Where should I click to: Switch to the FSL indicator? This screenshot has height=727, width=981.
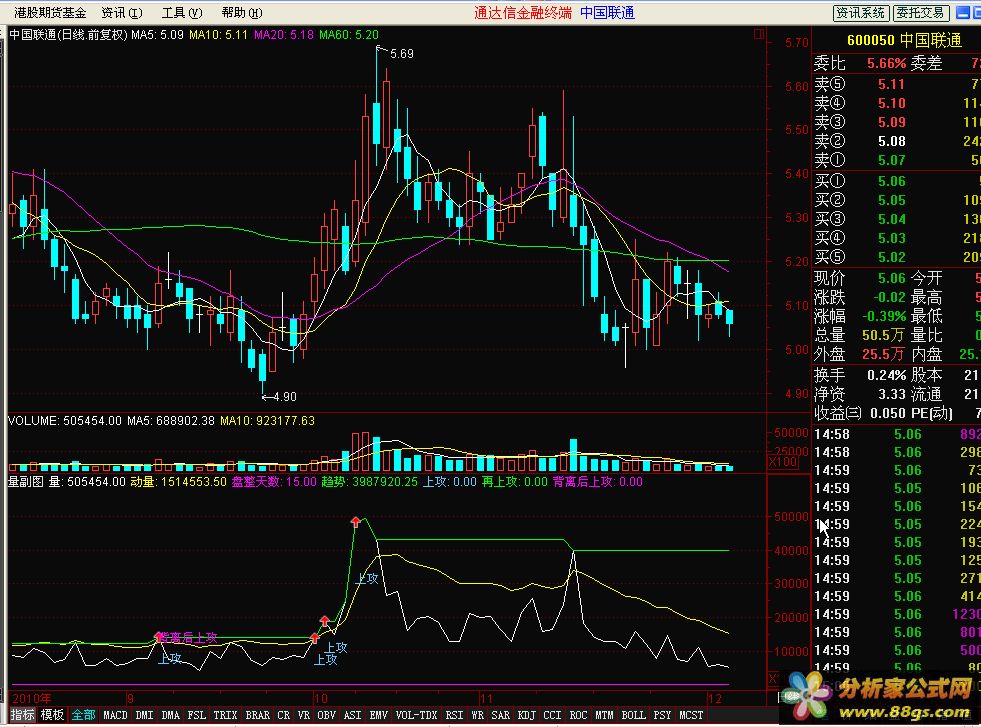click(196, 714)
